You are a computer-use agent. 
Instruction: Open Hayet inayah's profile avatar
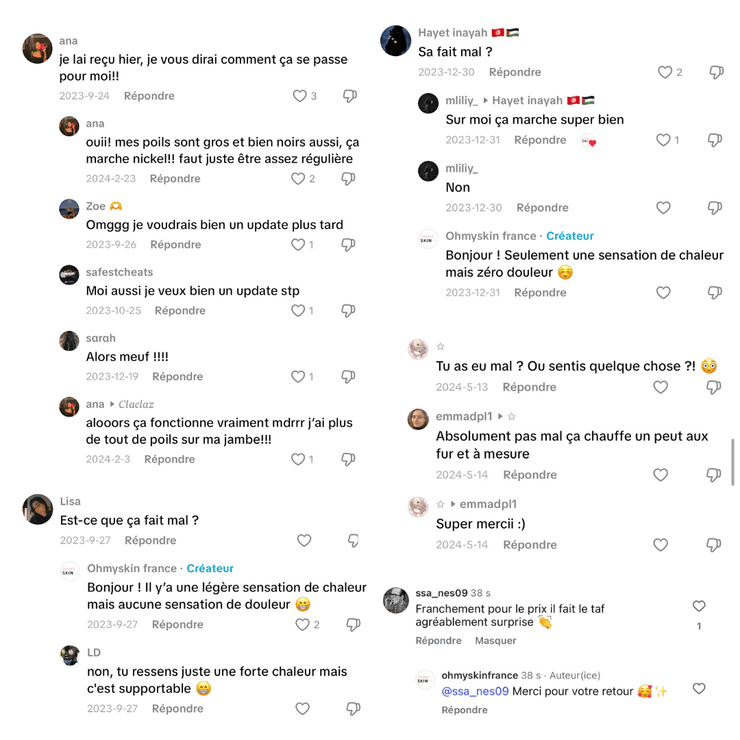[x=396, y=40]
